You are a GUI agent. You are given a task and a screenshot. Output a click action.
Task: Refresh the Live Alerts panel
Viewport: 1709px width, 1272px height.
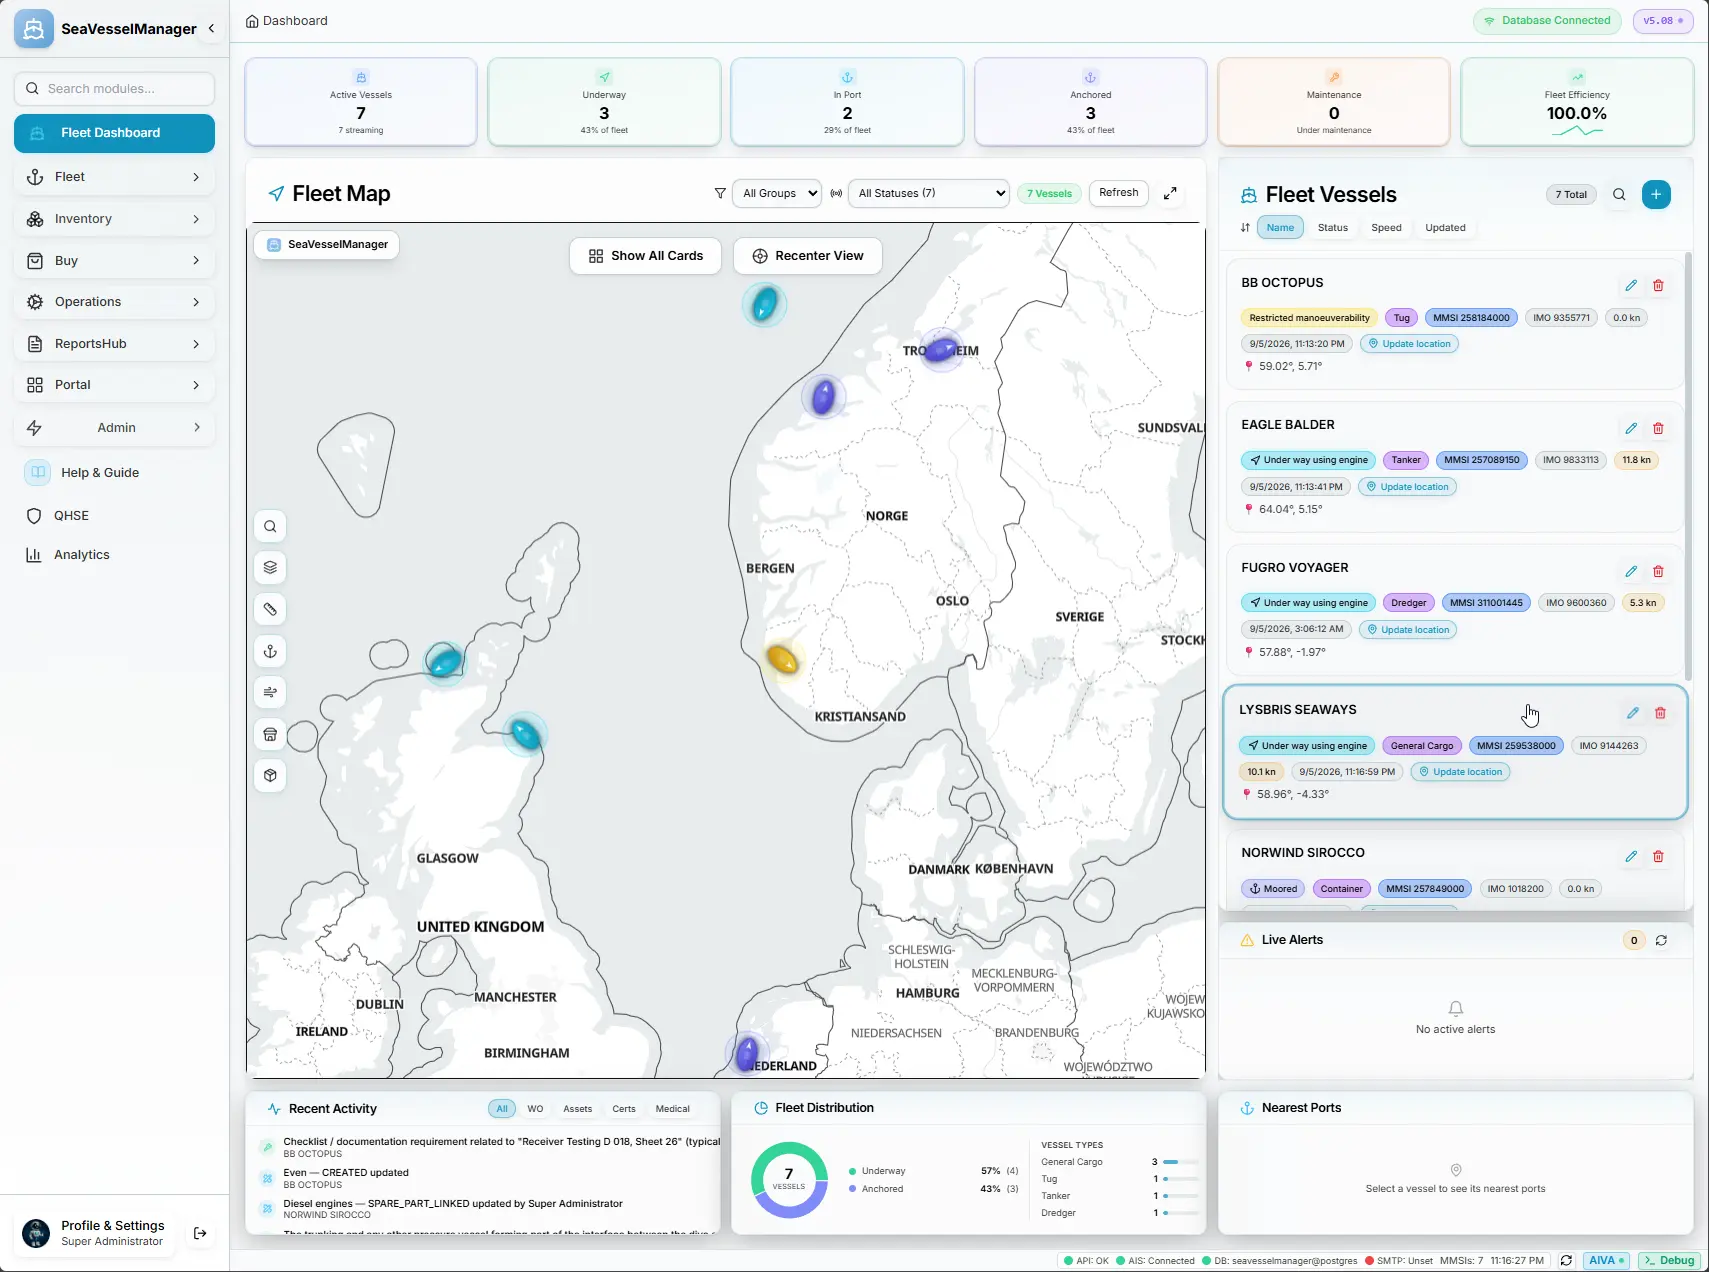[x=1661, y=940]
